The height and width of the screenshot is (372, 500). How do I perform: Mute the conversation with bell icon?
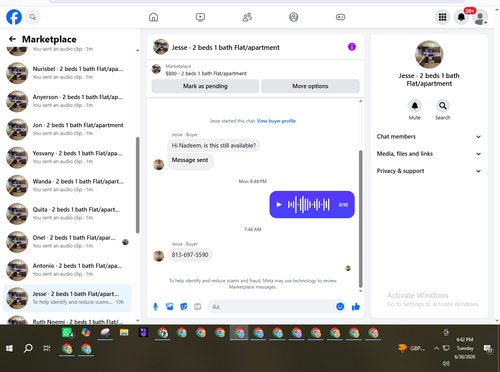(x=415, y=106)
